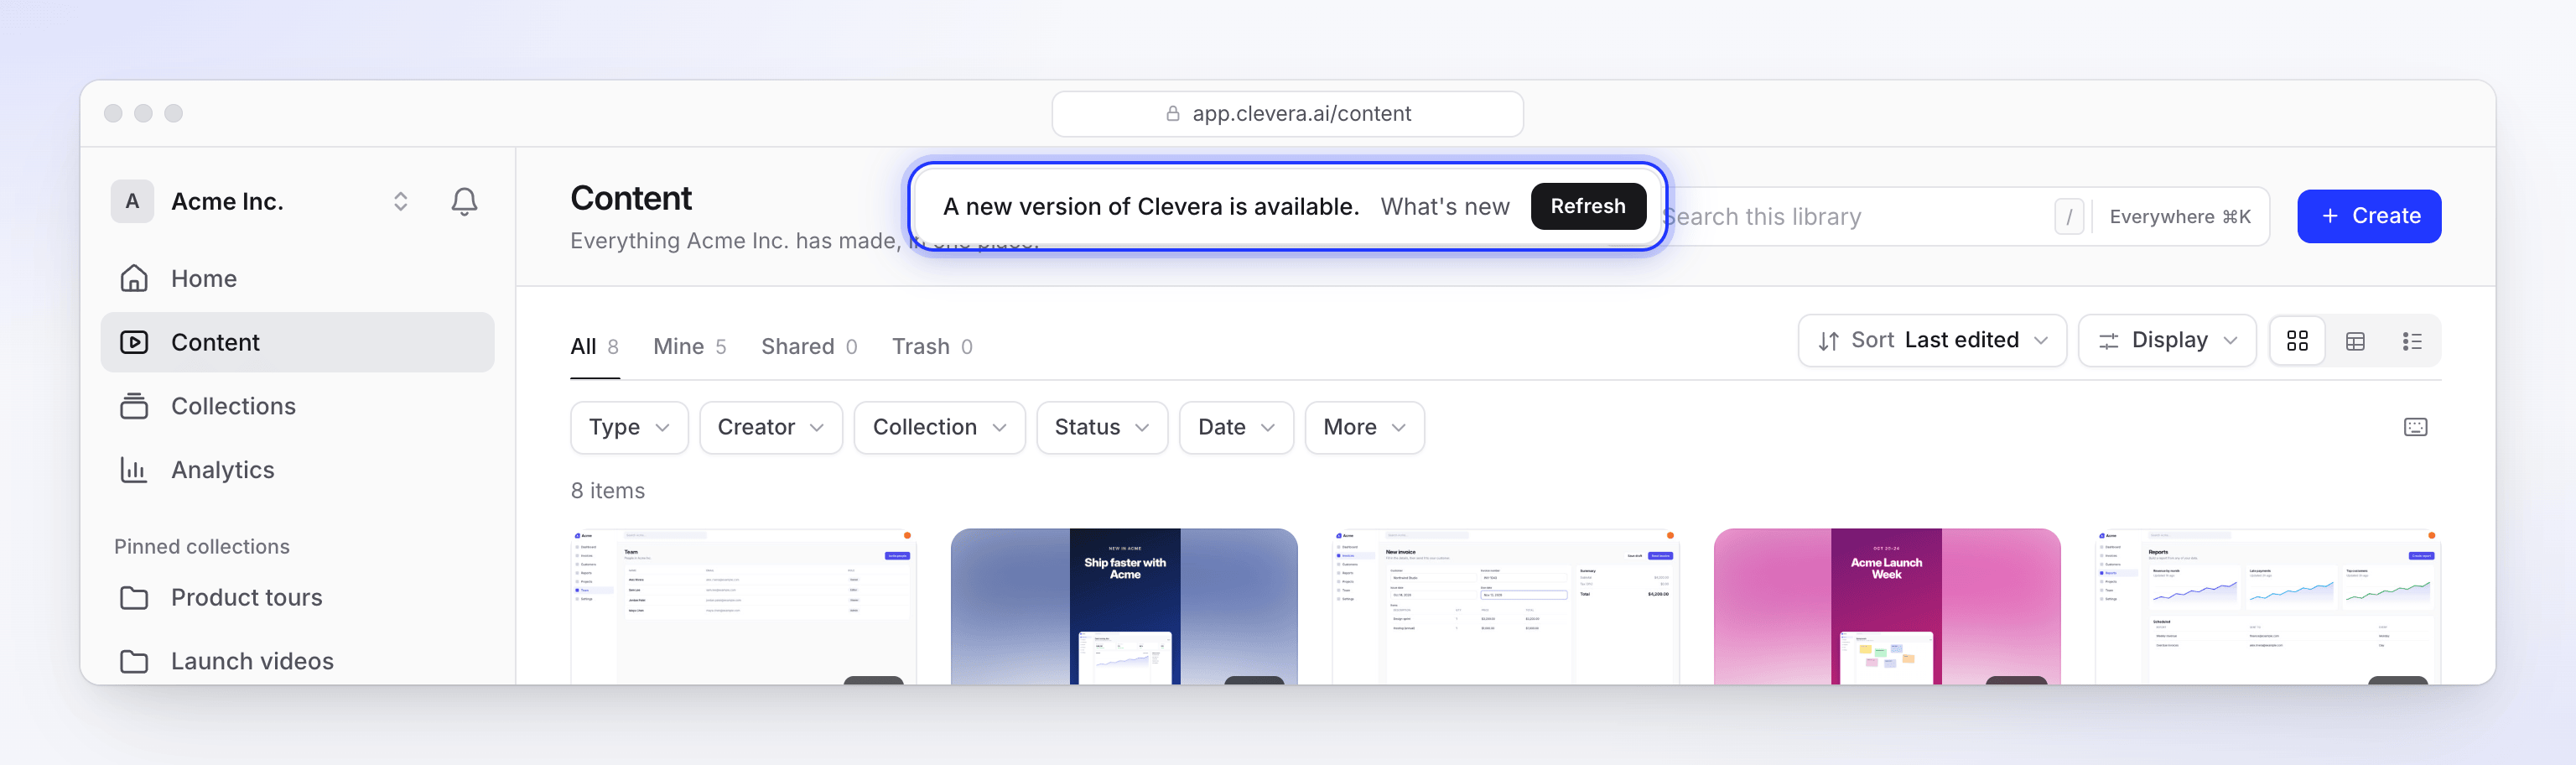The height and width of the screenshot is (765, 2576).
Task: Open the Ship faster with Acme thumbnail
Action: 1124,606
